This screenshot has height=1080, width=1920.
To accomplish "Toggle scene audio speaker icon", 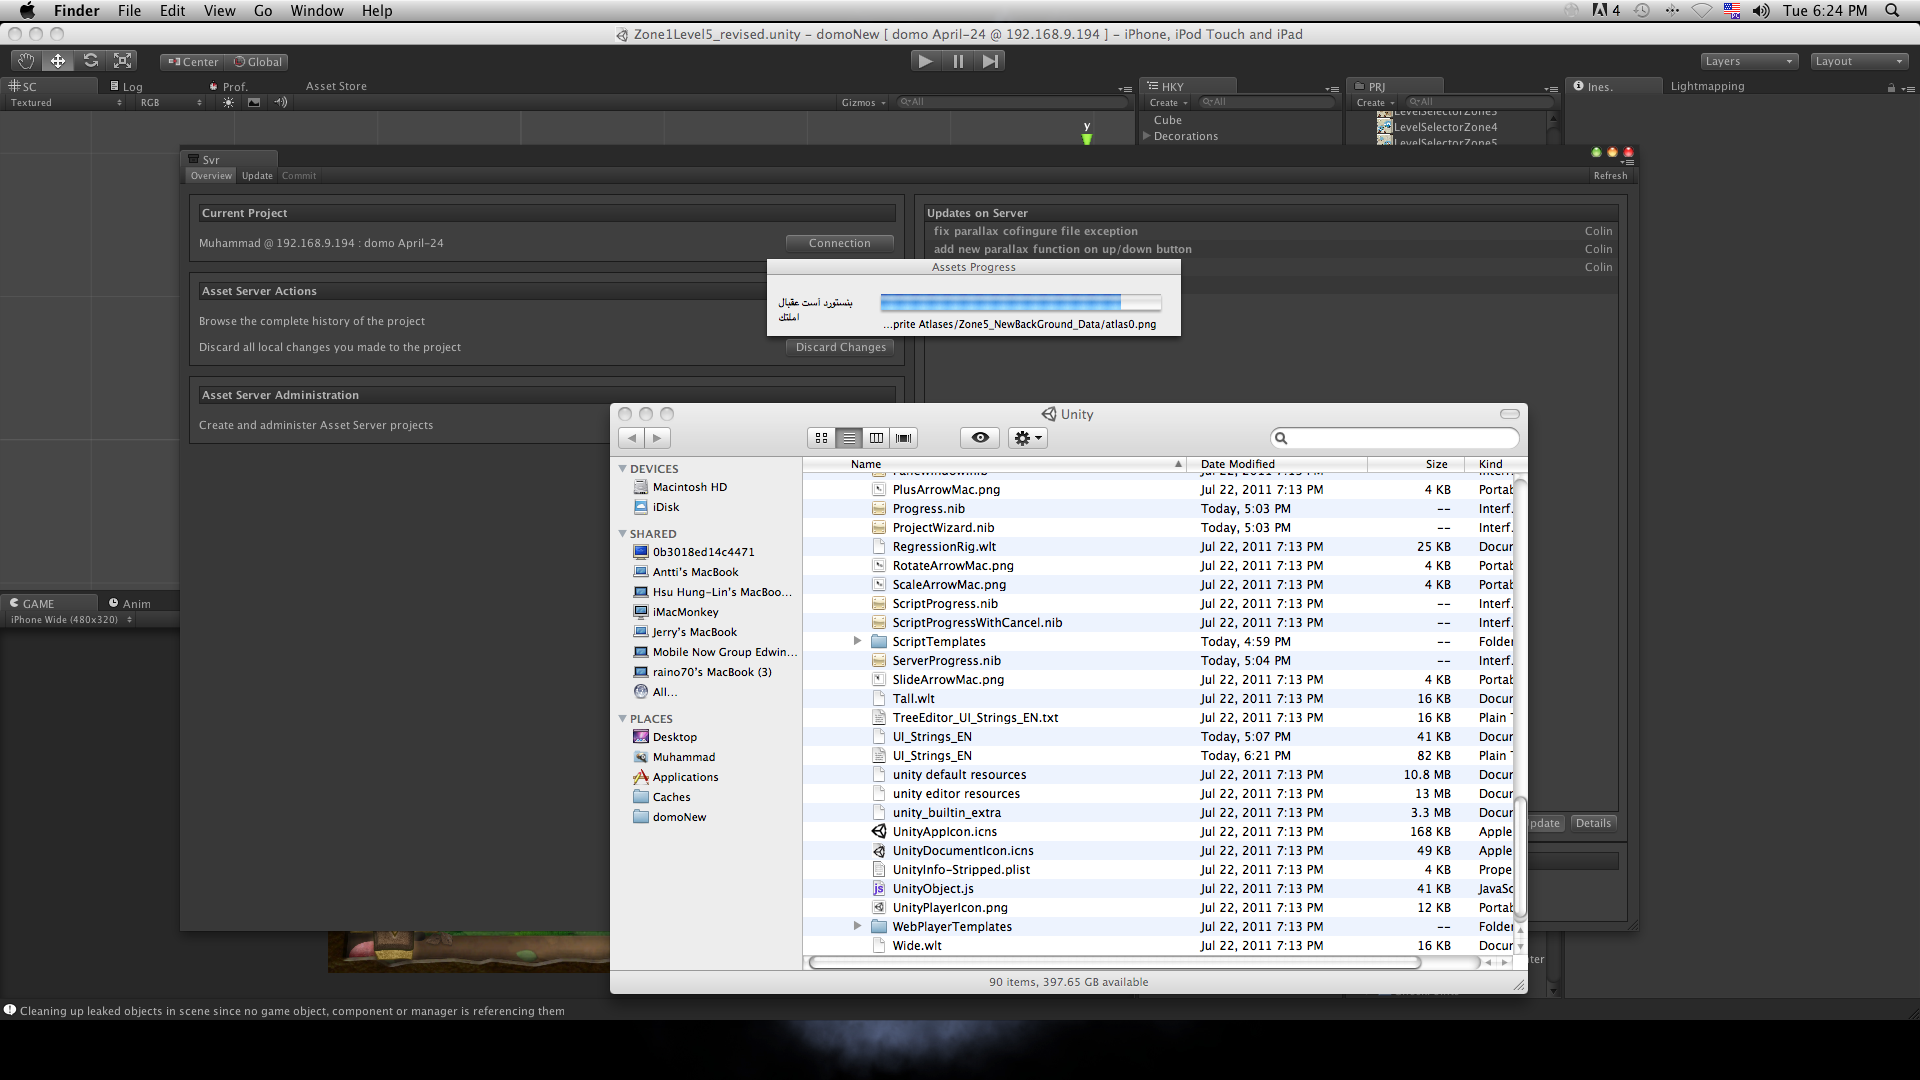I will point(281,102).
